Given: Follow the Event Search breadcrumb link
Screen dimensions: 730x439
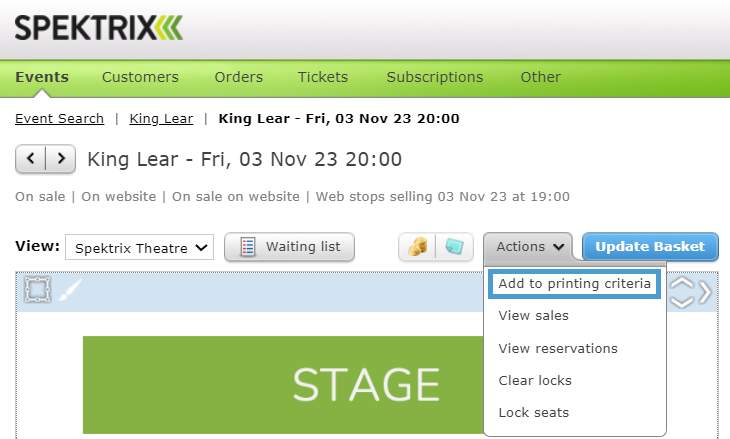Looking at the screenshot, I should 60,119.
